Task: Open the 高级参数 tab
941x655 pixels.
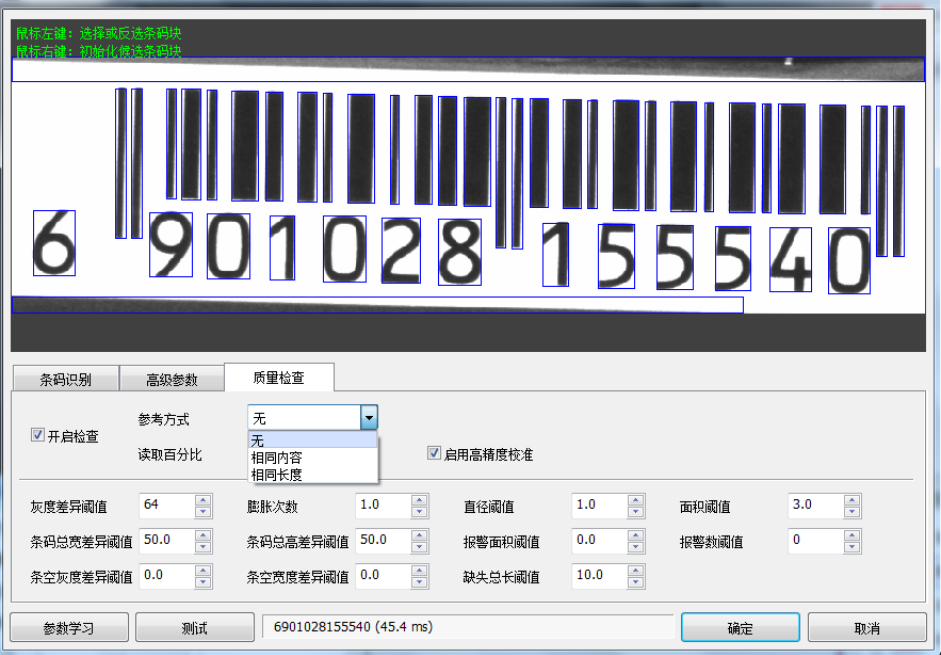Action: pos(172,379)
